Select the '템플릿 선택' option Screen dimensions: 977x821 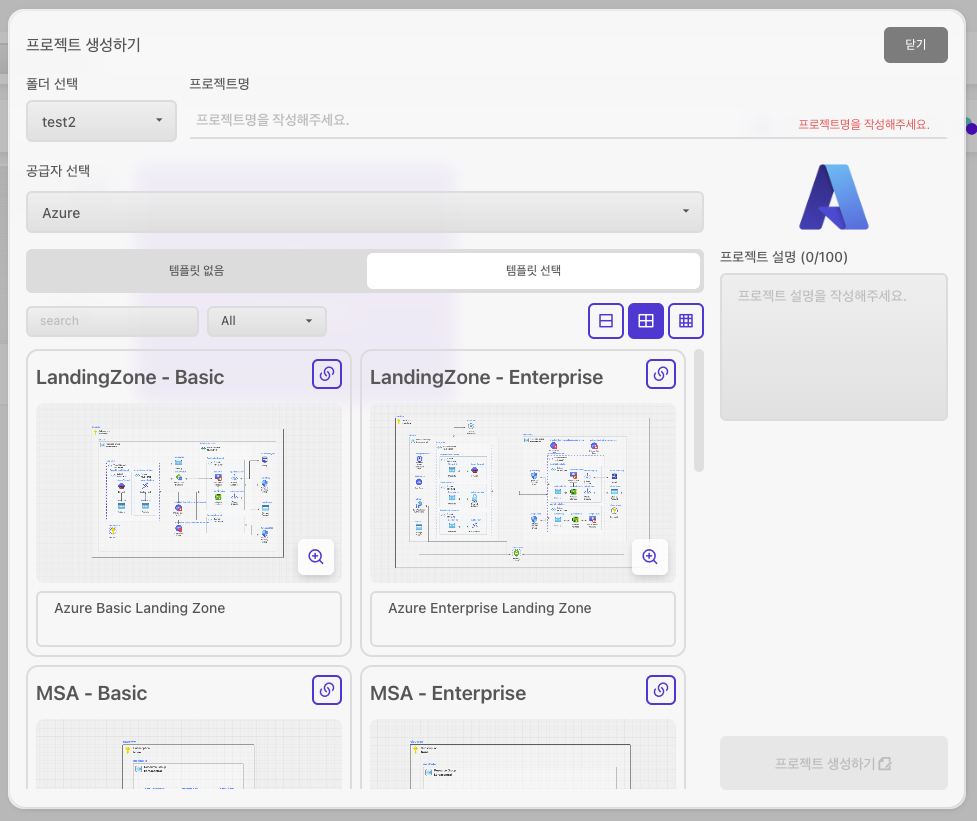point(533,271)
